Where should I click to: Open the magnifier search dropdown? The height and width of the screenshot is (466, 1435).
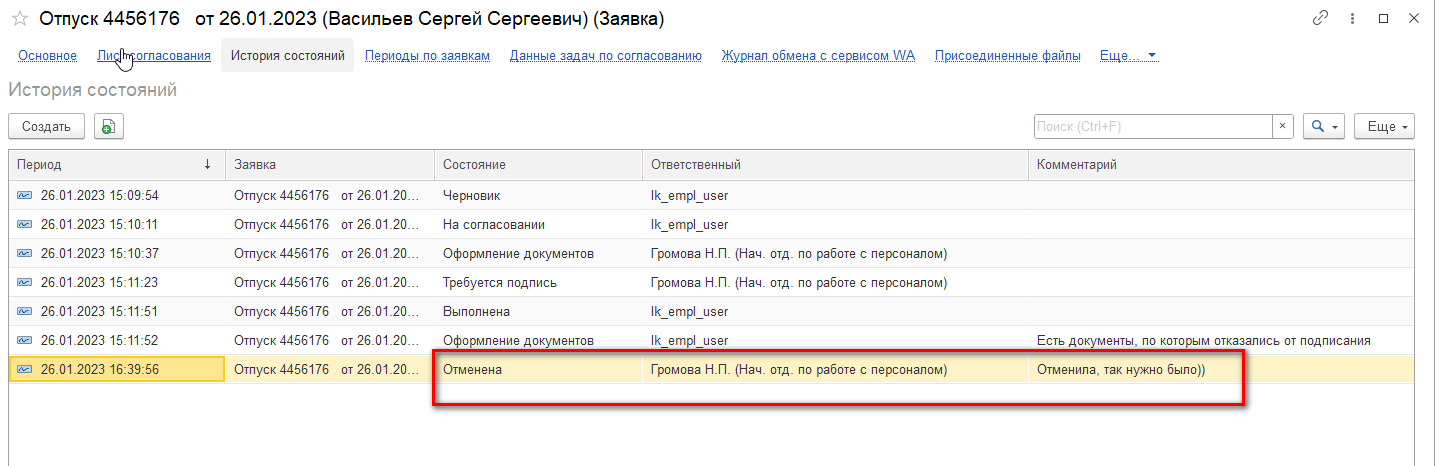[1325, 126]
